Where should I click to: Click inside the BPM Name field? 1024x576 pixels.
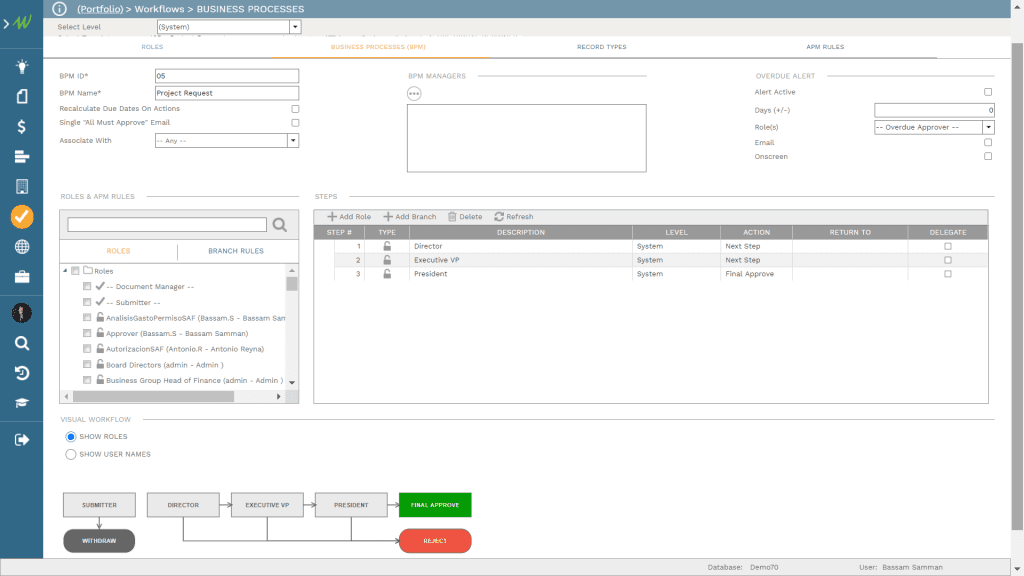[227, 93]
